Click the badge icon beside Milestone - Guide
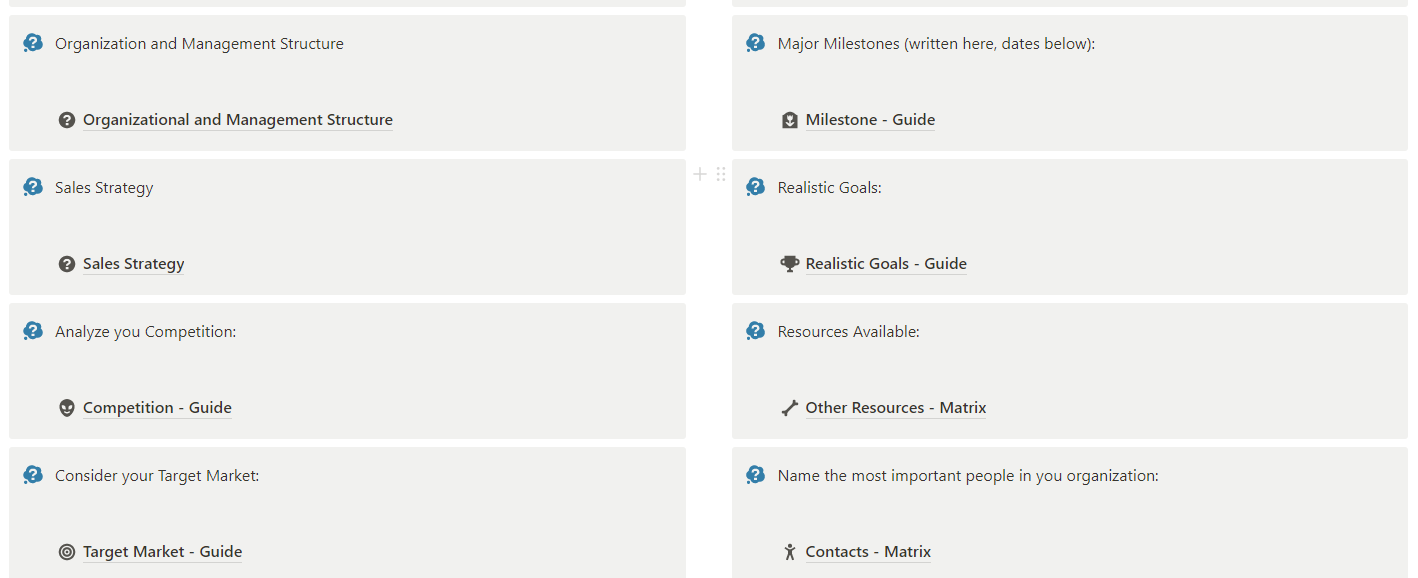This screenshot has width=1418, height=578. click(x=790, y=120)
